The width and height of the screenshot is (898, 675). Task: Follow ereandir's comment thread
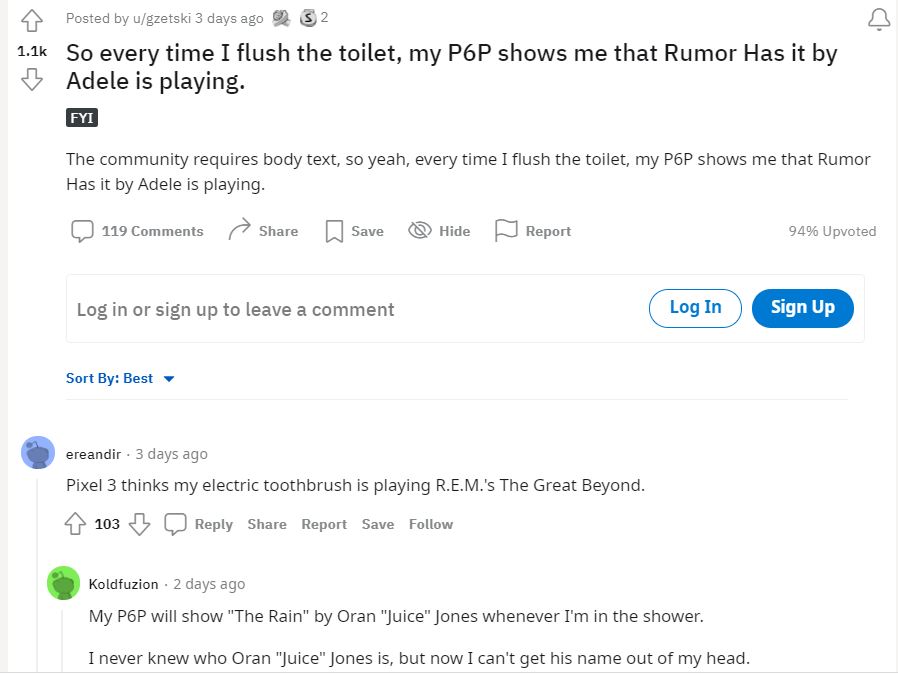pos(430,524)
